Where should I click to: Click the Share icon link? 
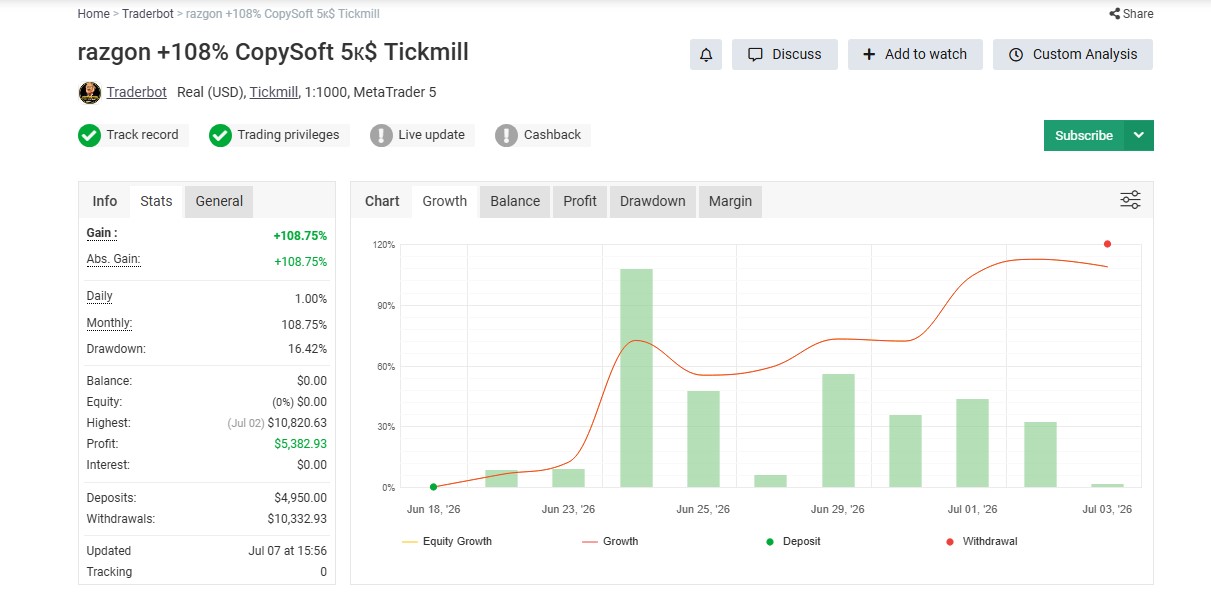(x=1131, y=14)
